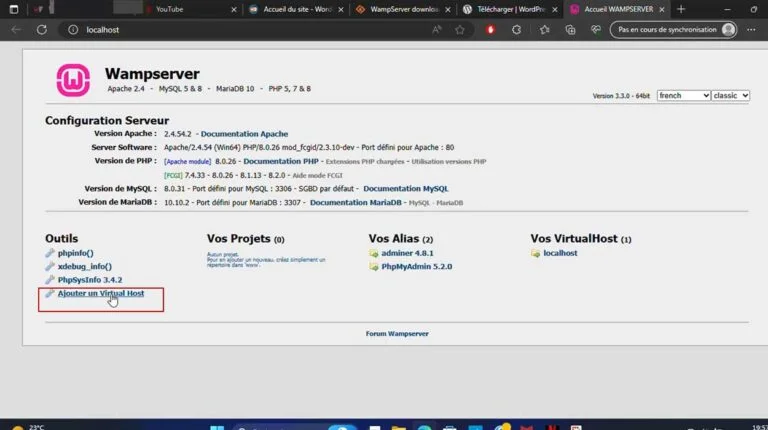The image size is (768, 430).
Task: Click the profile button Pas en cours de synchronisation
Action: (x=673, y=30)
